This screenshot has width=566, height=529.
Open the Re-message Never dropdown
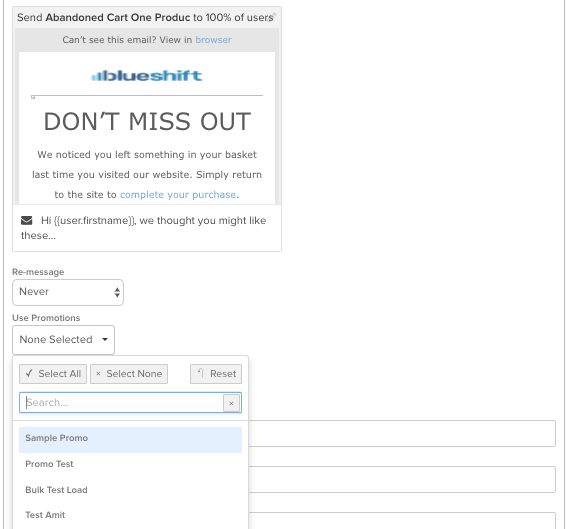[68, 292]
